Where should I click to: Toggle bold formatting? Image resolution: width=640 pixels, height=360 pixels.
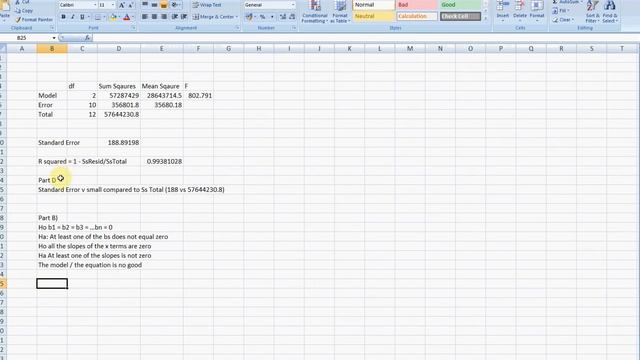pyautogui.click(x=63, y=17)
